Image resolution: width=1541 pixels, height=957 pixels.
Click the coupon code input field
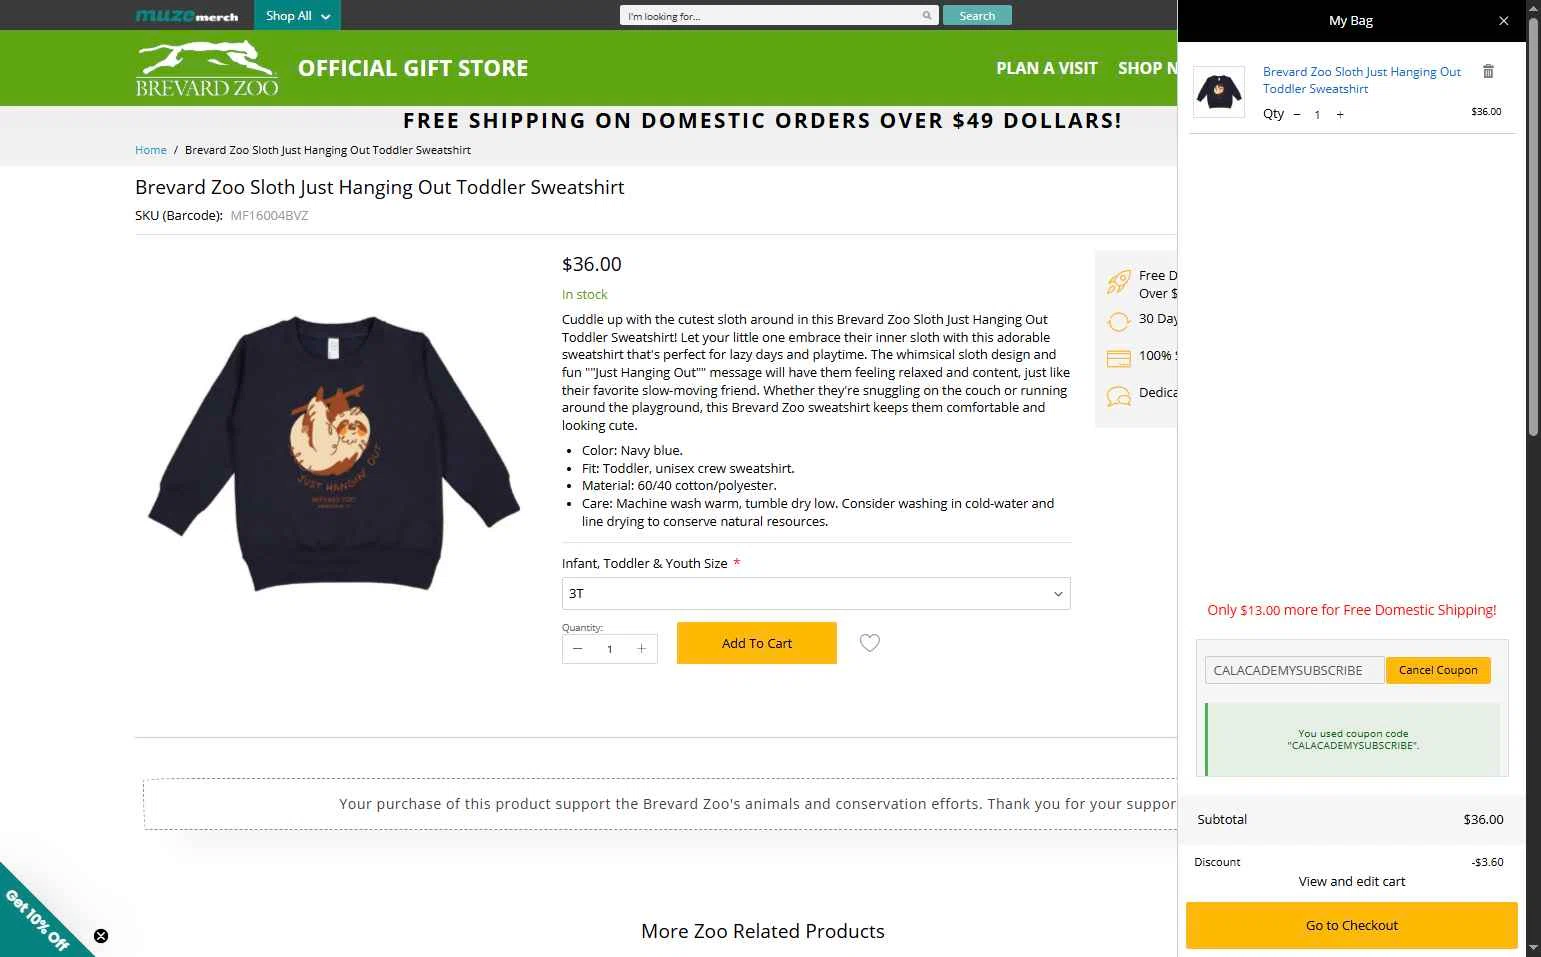click(x=1294, y=670)
